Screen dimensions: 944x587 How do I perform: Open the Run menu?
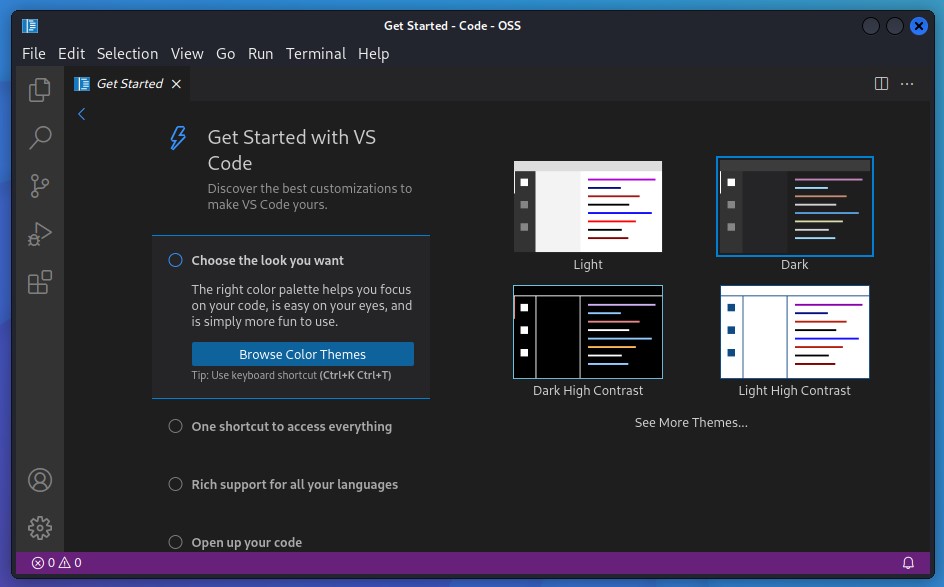click(x=261, y=54)
